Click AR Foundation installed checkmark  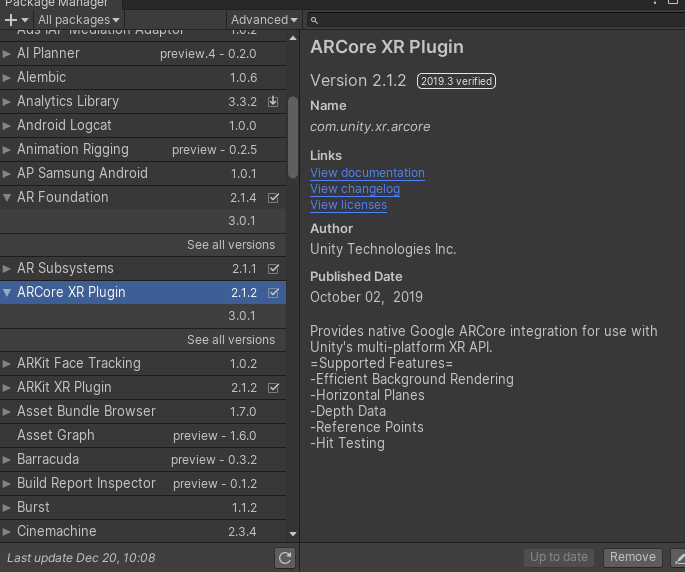tap(273, 198)
